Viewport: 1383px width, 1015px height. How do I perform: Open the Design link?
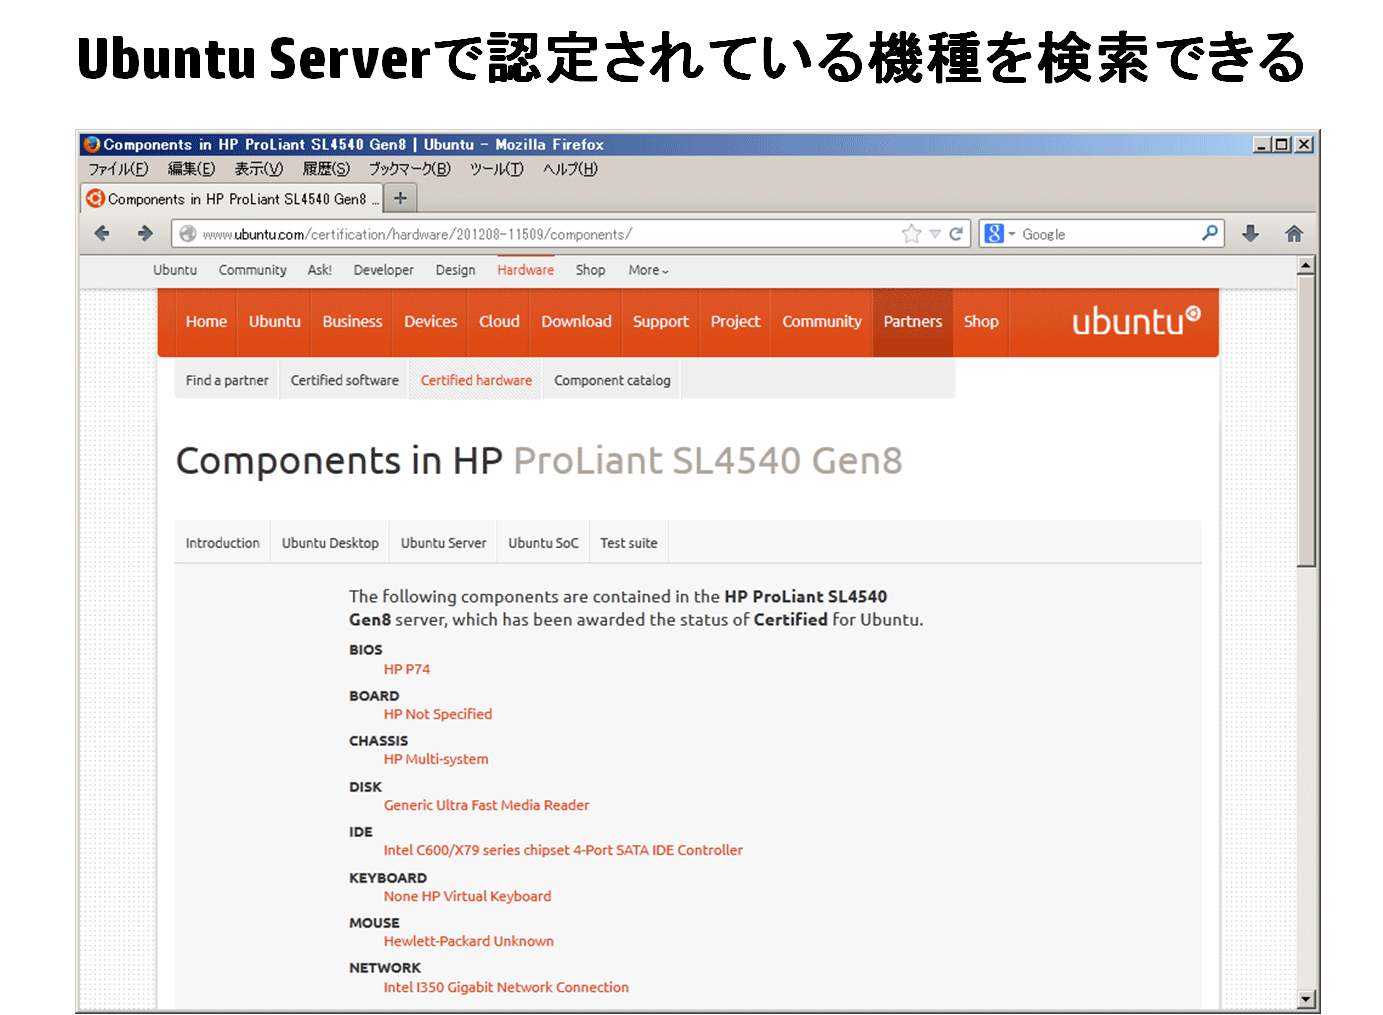click(455, 270)
